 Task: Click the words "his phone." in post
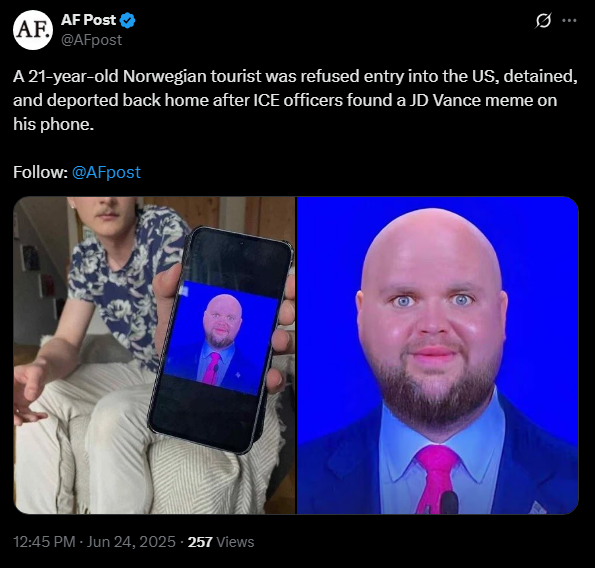[54, 124]
